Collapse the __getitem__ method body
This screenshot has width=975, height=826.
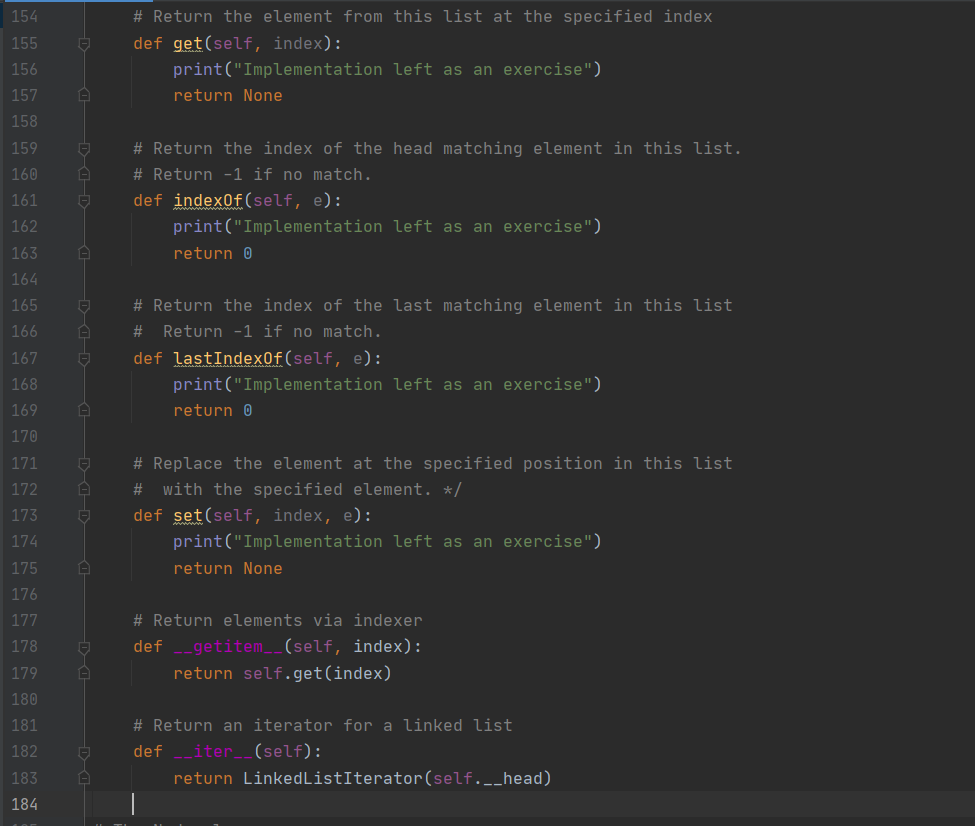click(84, 646)
